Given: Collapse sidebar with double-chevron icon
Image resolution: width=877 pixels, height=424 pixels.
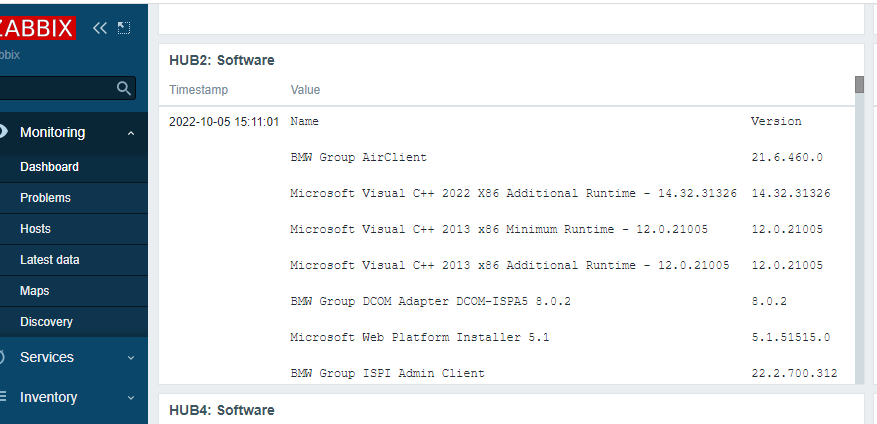Looking at the screenshot, I should point(99,28).
